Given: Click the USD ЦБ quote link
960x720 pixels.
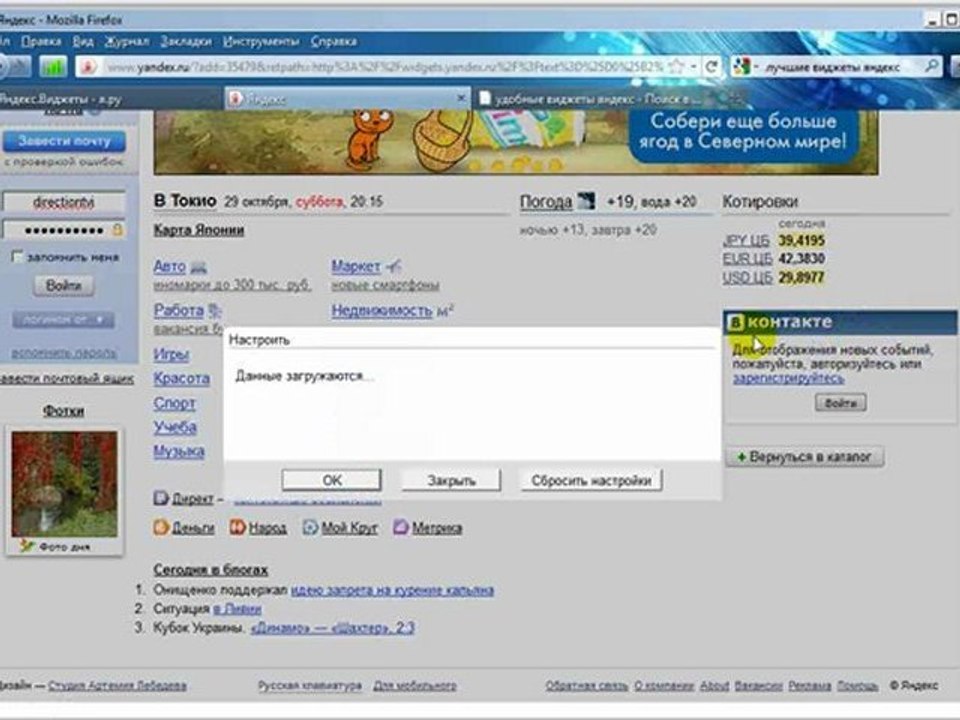Looking at the screenshot, I should (x=747, y=277).
